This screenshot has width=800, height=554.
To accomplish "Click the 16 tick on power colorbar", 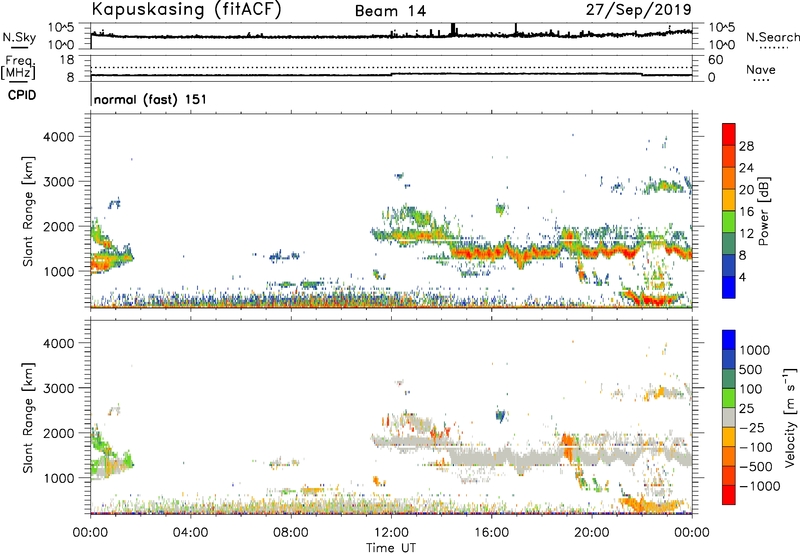I will coord(746,212).
